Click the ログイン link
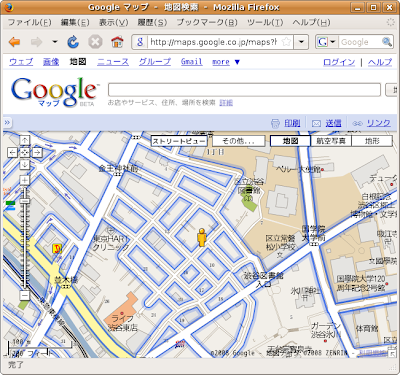400x375 pixels. 339,62
